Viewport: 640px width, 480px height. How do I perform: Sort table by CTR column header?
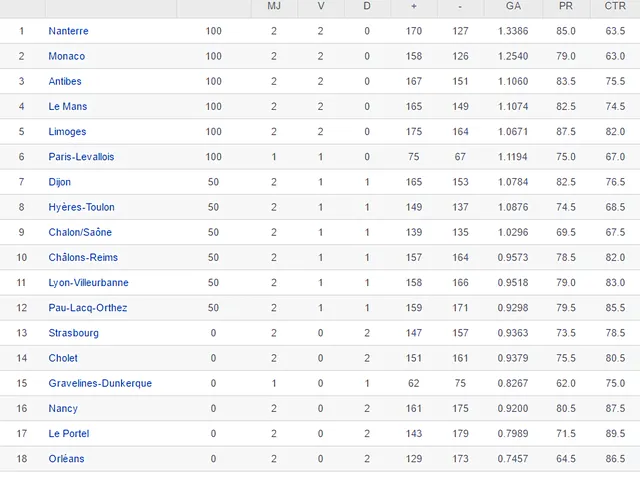pyautogui.click(x=615, y=6)
